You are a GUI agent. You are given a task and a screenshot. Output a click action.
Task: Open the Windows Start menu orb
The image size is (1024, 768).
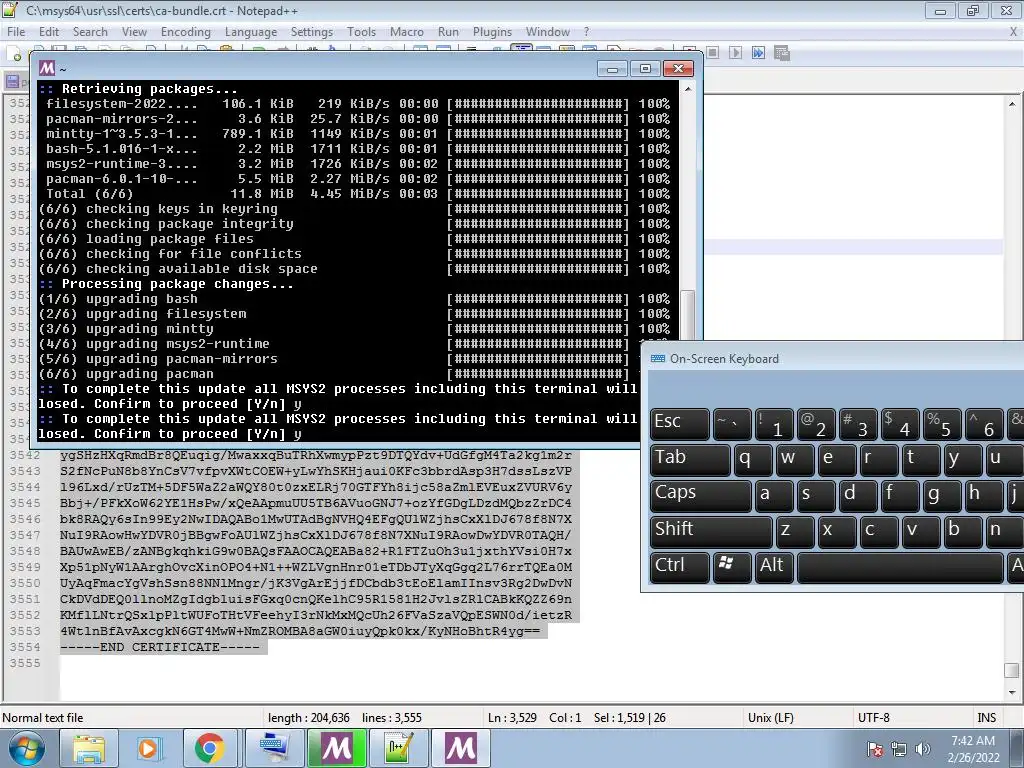click(26, 748)
